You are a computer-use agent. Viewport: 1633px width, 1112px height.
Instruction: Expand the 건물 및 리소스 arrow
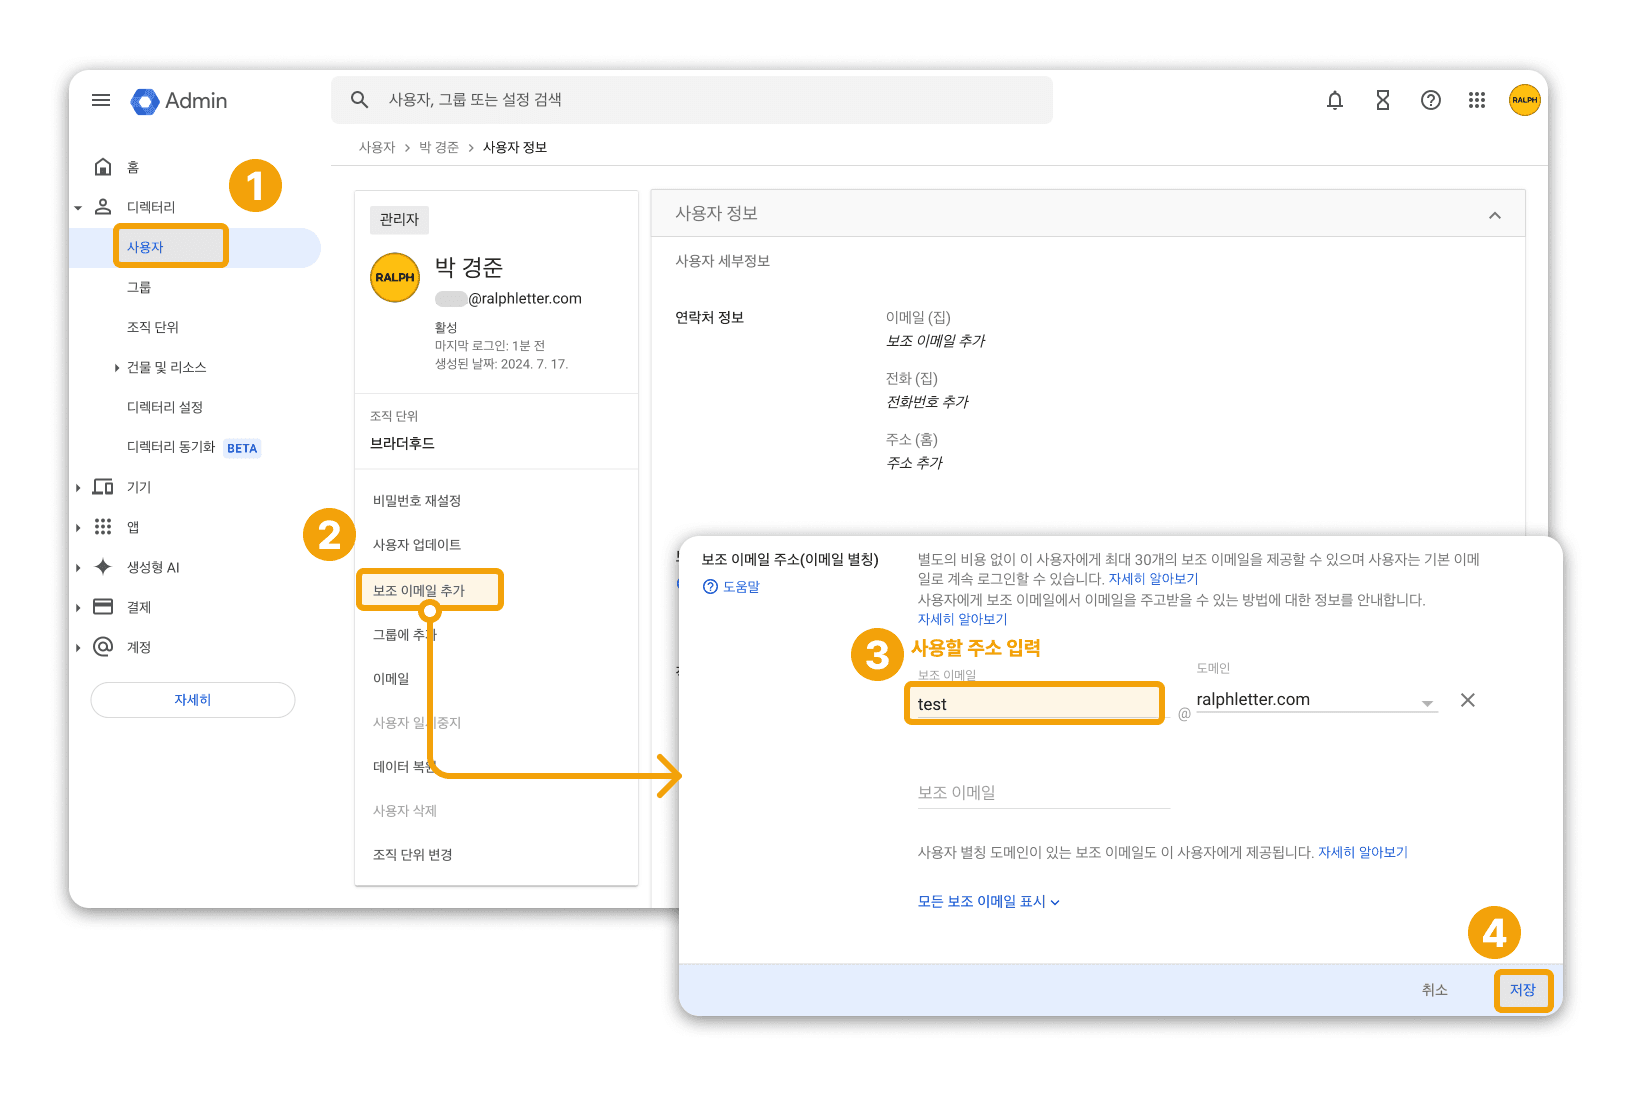point(117,368)
